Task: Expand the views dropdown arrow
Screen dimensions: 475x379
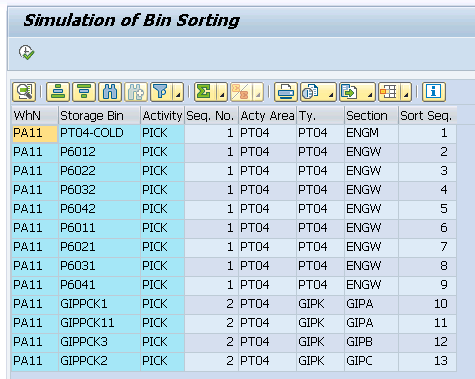Action: [331, 92]
